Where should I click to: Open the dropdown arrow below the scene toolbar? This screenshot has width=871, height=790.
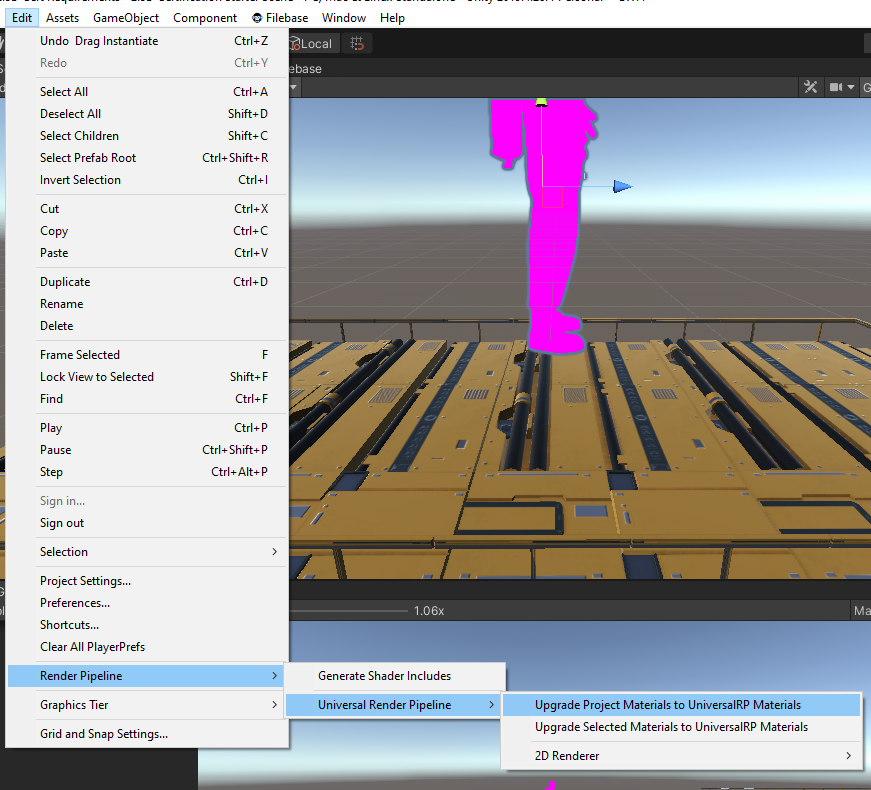click(x=292, y=87)
